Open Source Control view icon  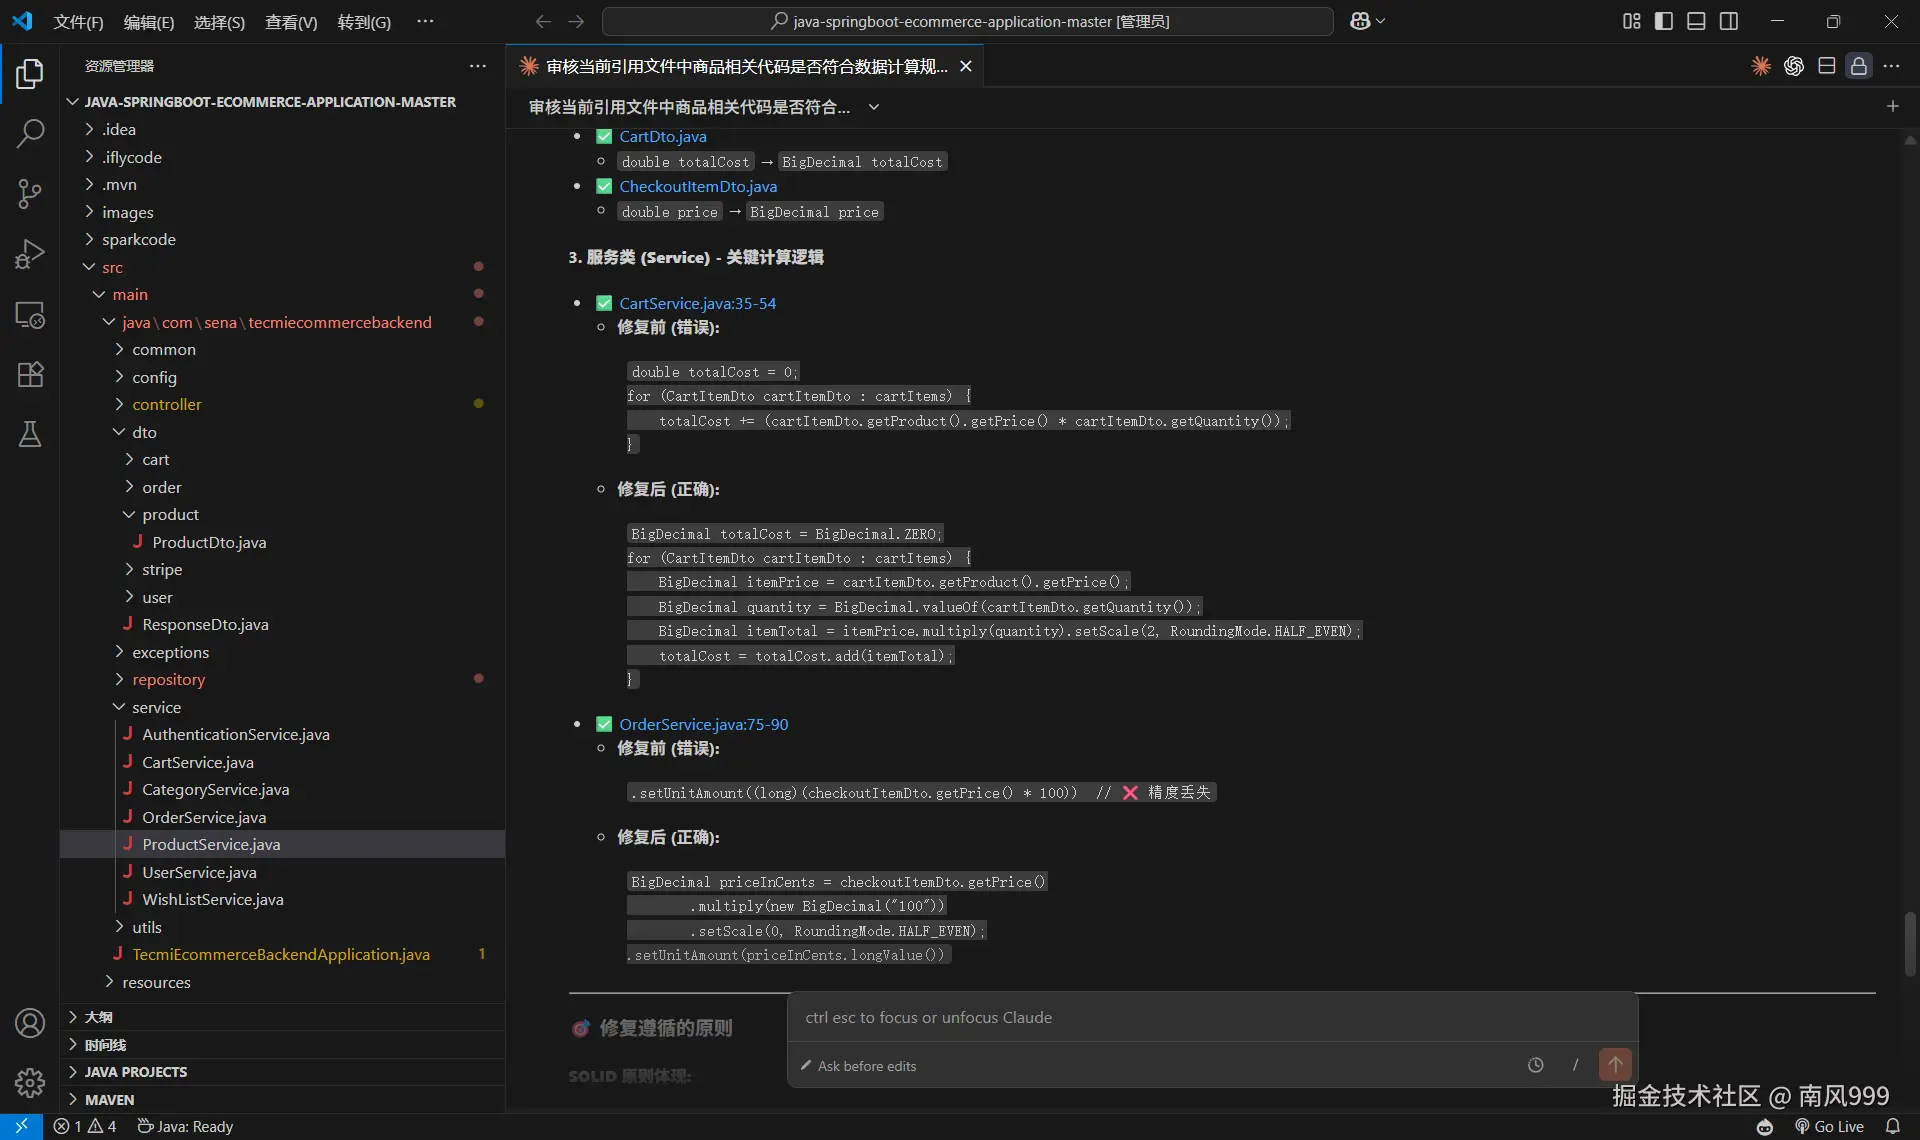(30, 194)
